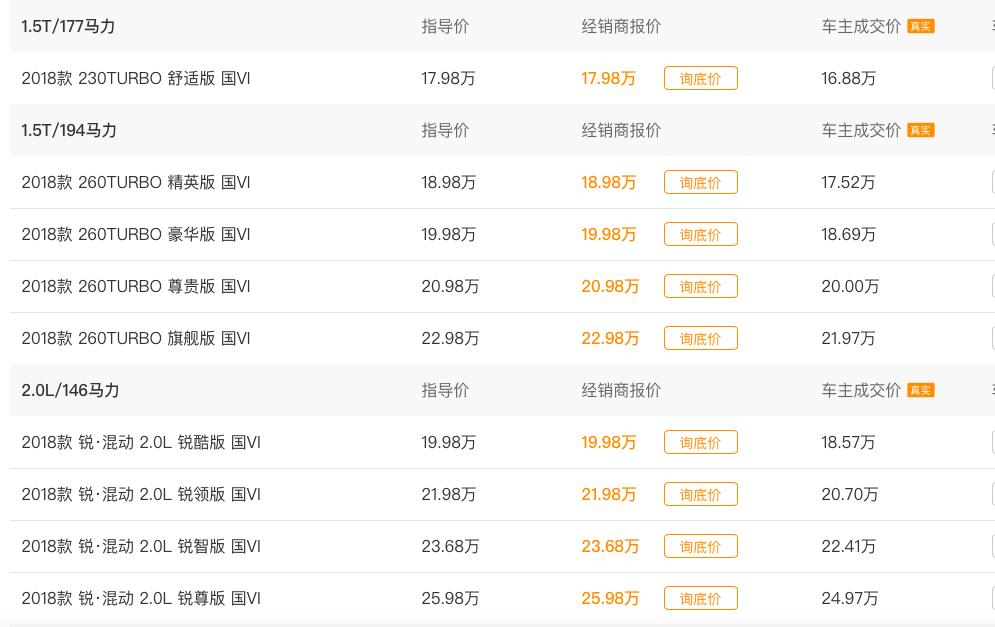995x627 pixels.
Task: Open the 2018款 230TURBO 舒适版 model link
Action: 136,78
